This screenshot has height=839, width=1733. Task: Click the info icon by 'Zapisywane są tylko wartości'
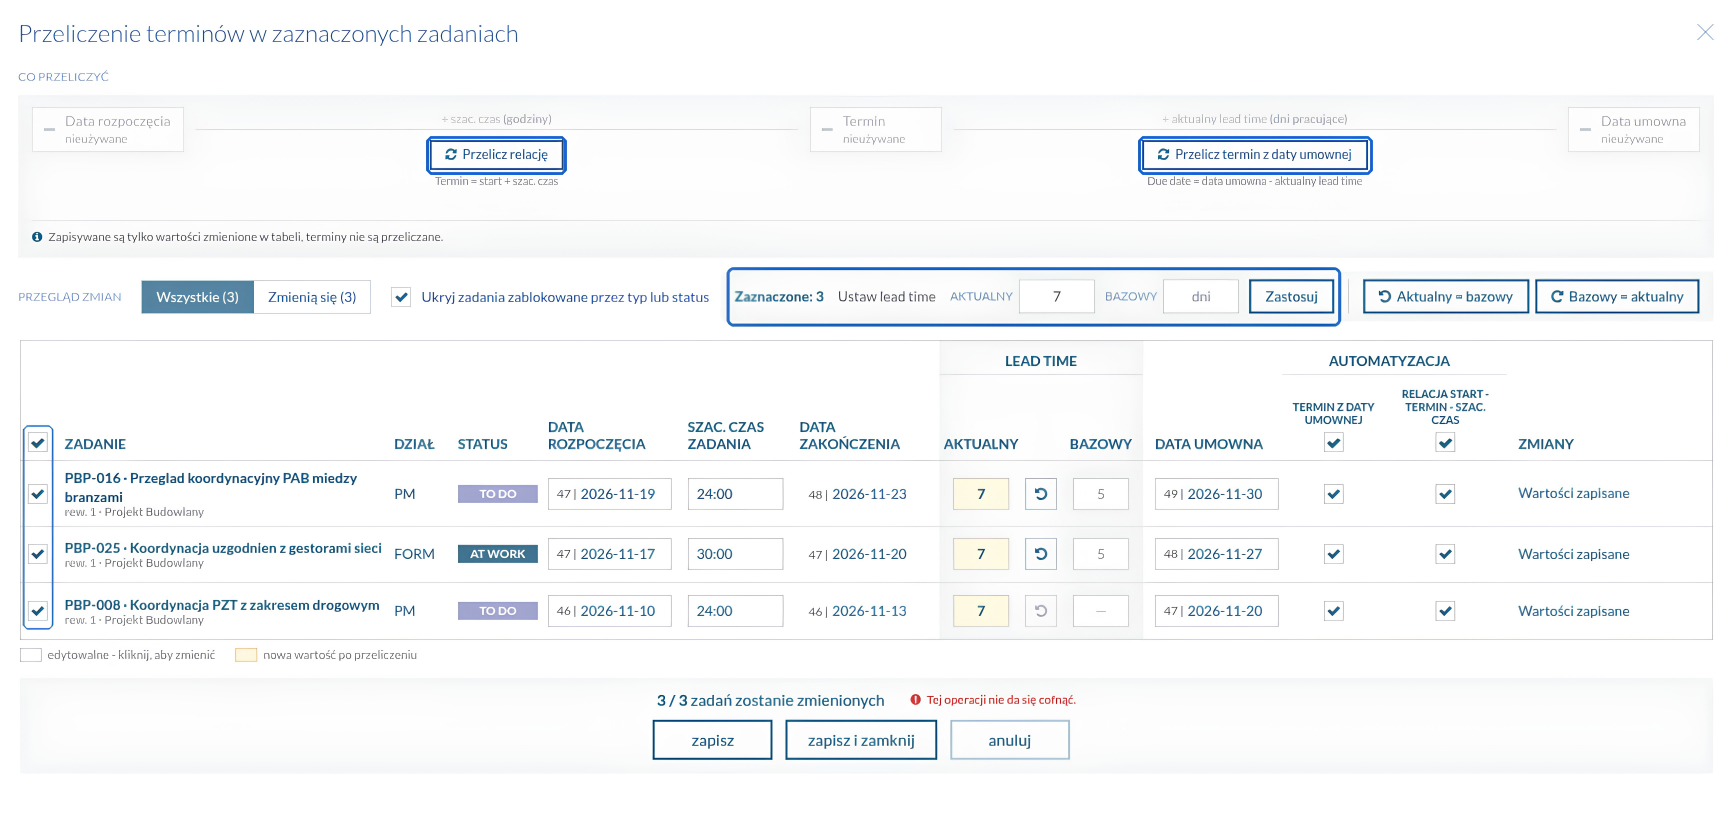click(37, 237)
